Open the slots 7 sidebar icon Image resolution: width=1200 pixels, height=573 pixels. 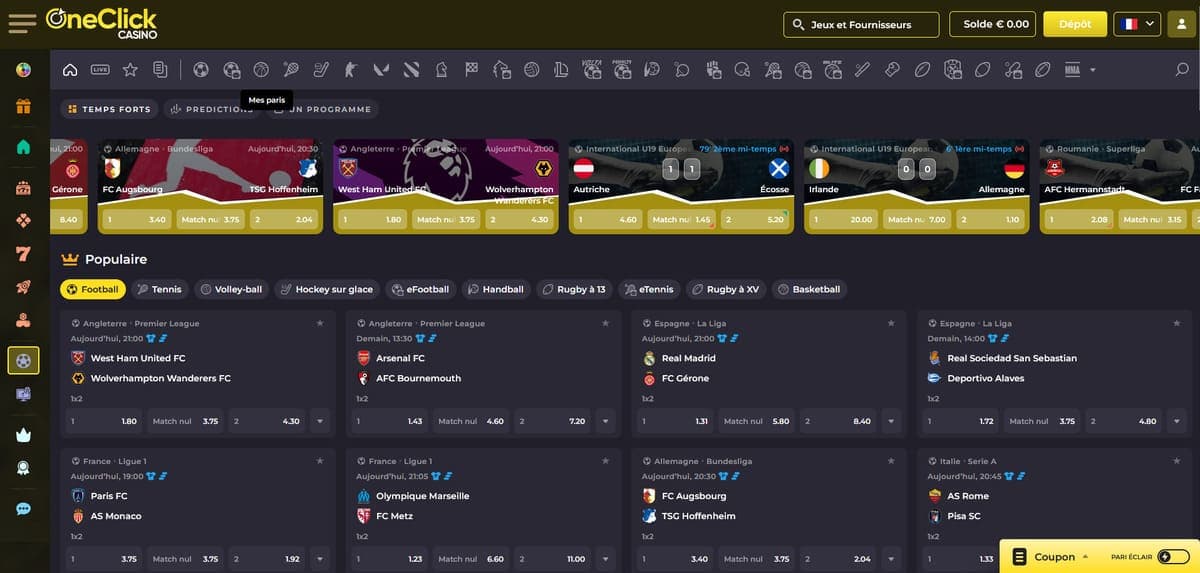(23, 254)
